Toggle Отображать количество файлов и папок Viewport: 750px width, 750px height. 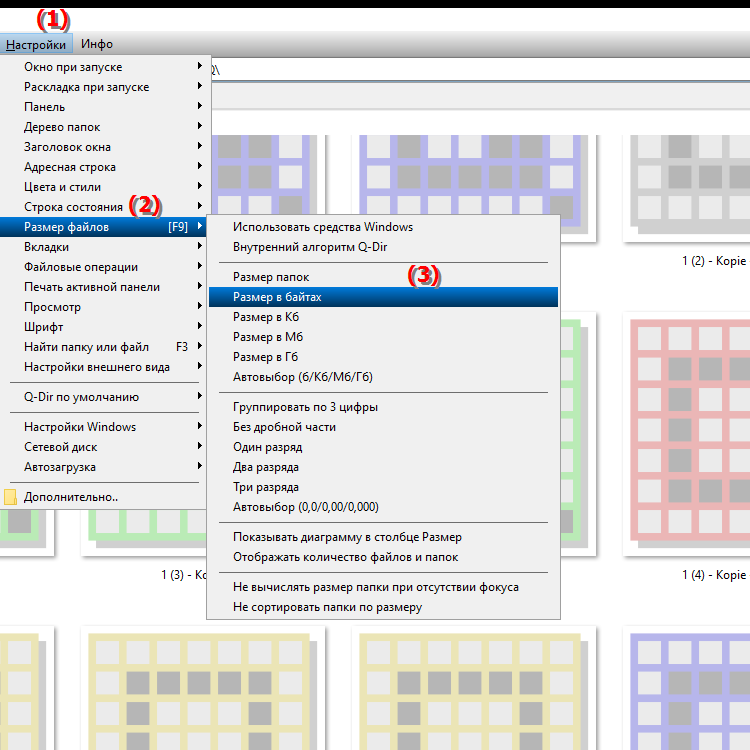(384, 557)
